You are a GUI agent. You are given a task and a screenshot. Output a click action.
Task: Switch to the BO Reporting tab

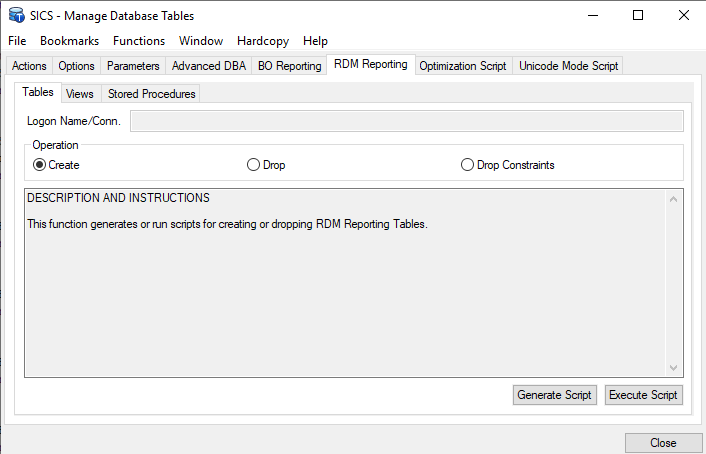(289, 66)
